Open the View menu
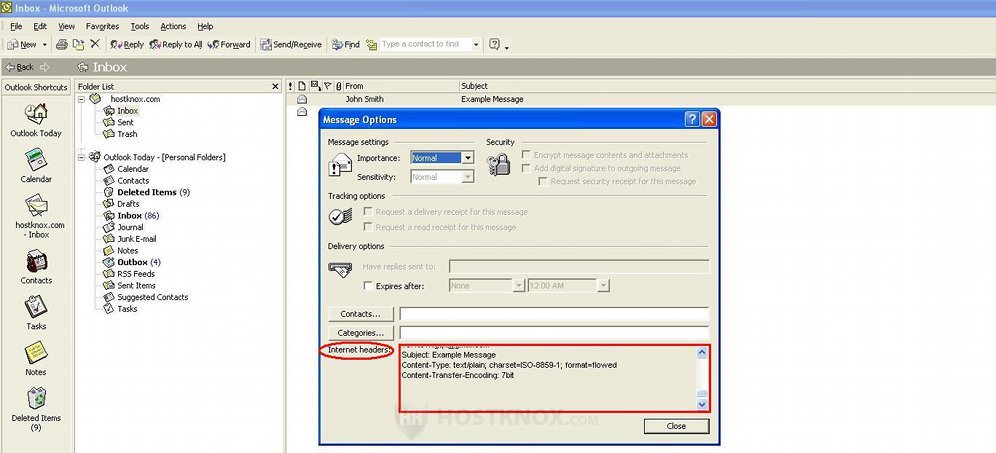This screenshot has width=996, height=453. [67, 27]
